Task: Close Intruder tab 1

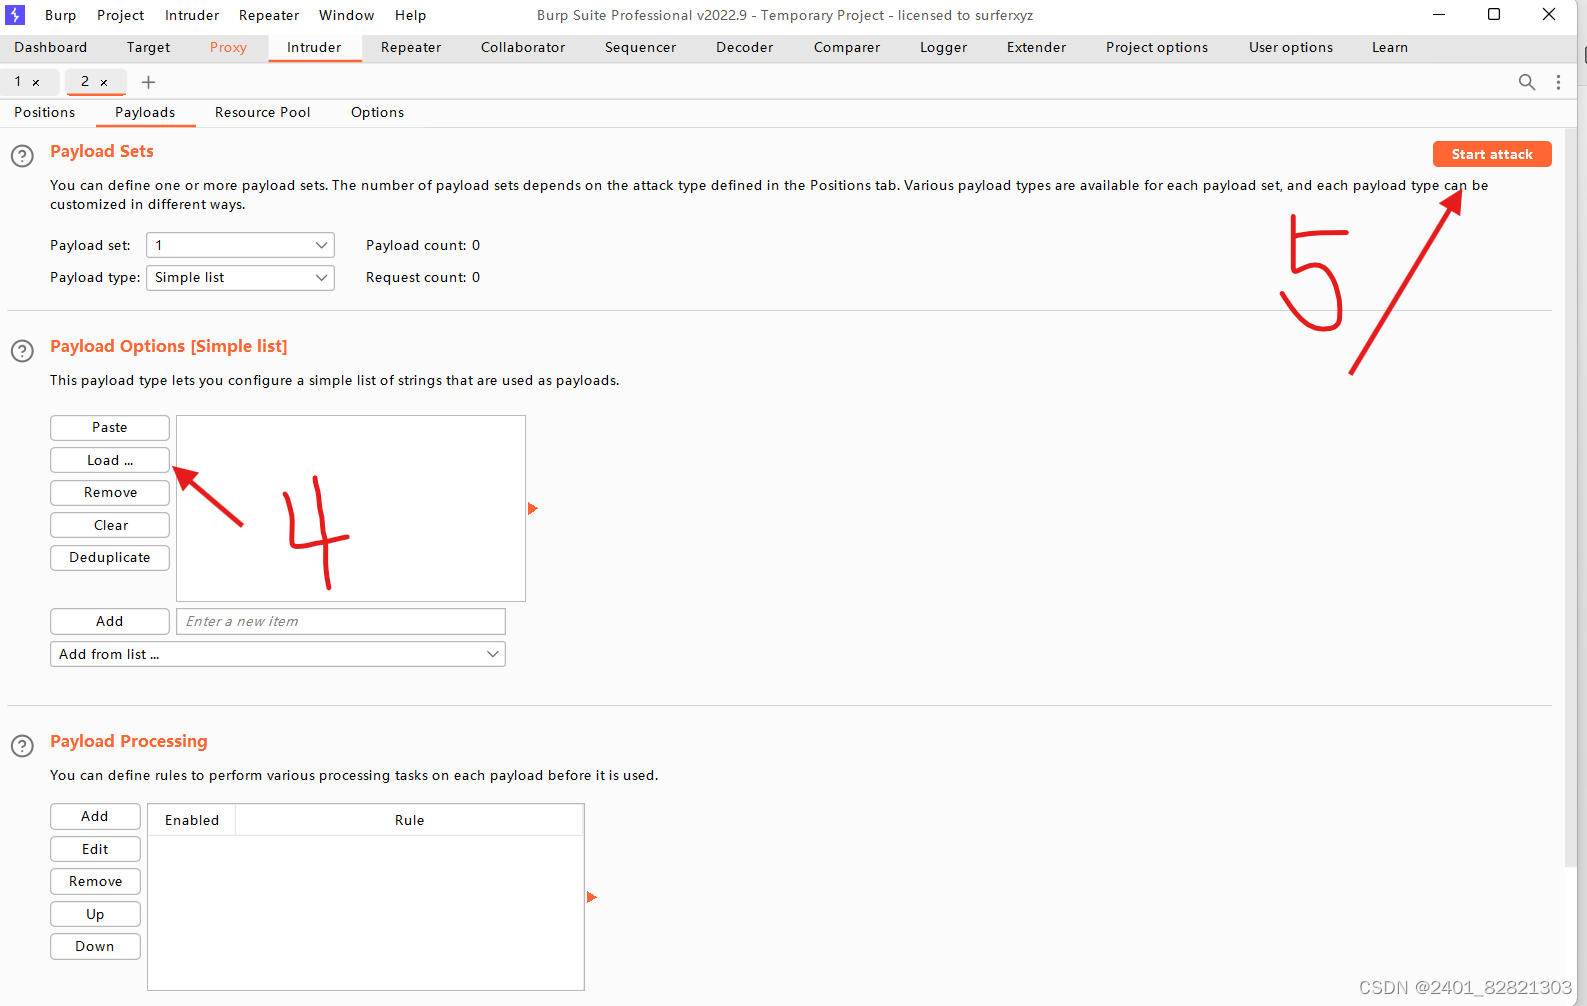Action: [36, 83]
